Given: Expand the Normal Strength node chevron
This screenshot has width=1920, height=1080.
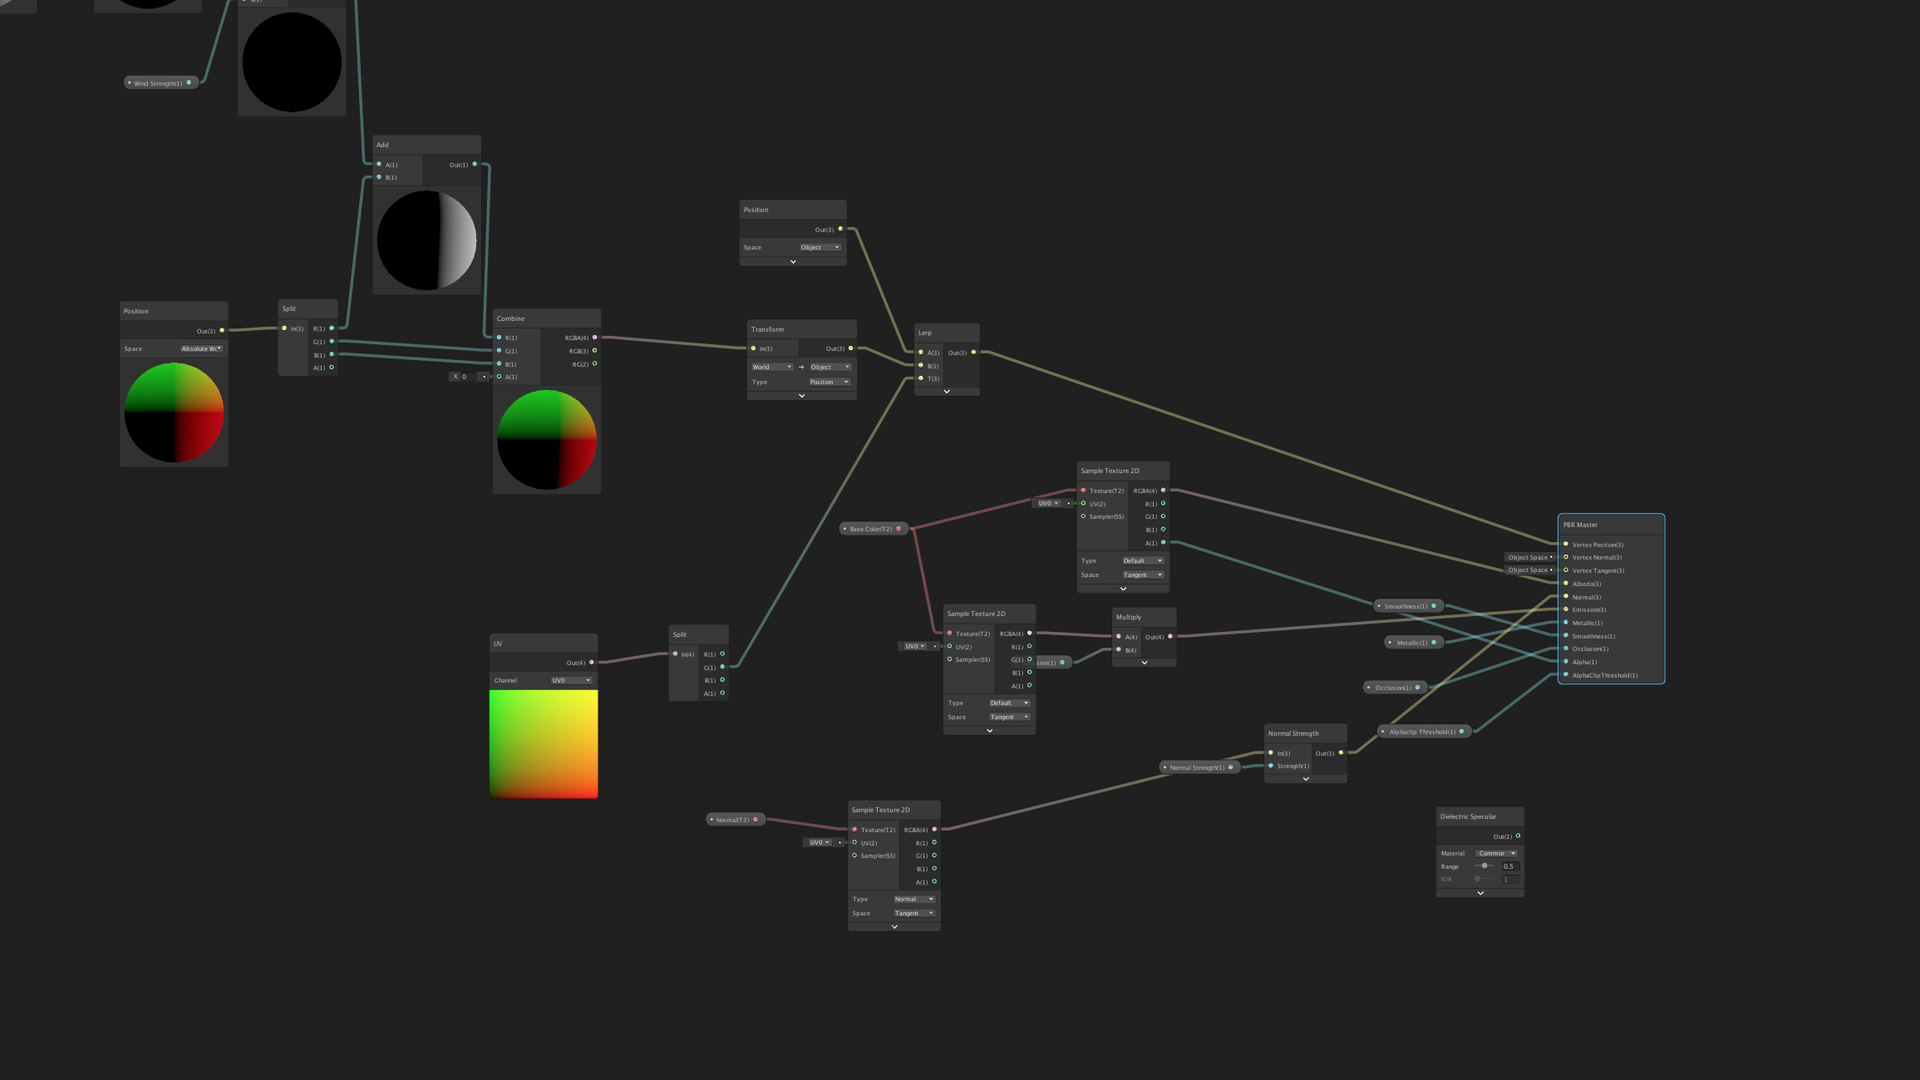Looking at the screenshot, I should (1305, 779).
